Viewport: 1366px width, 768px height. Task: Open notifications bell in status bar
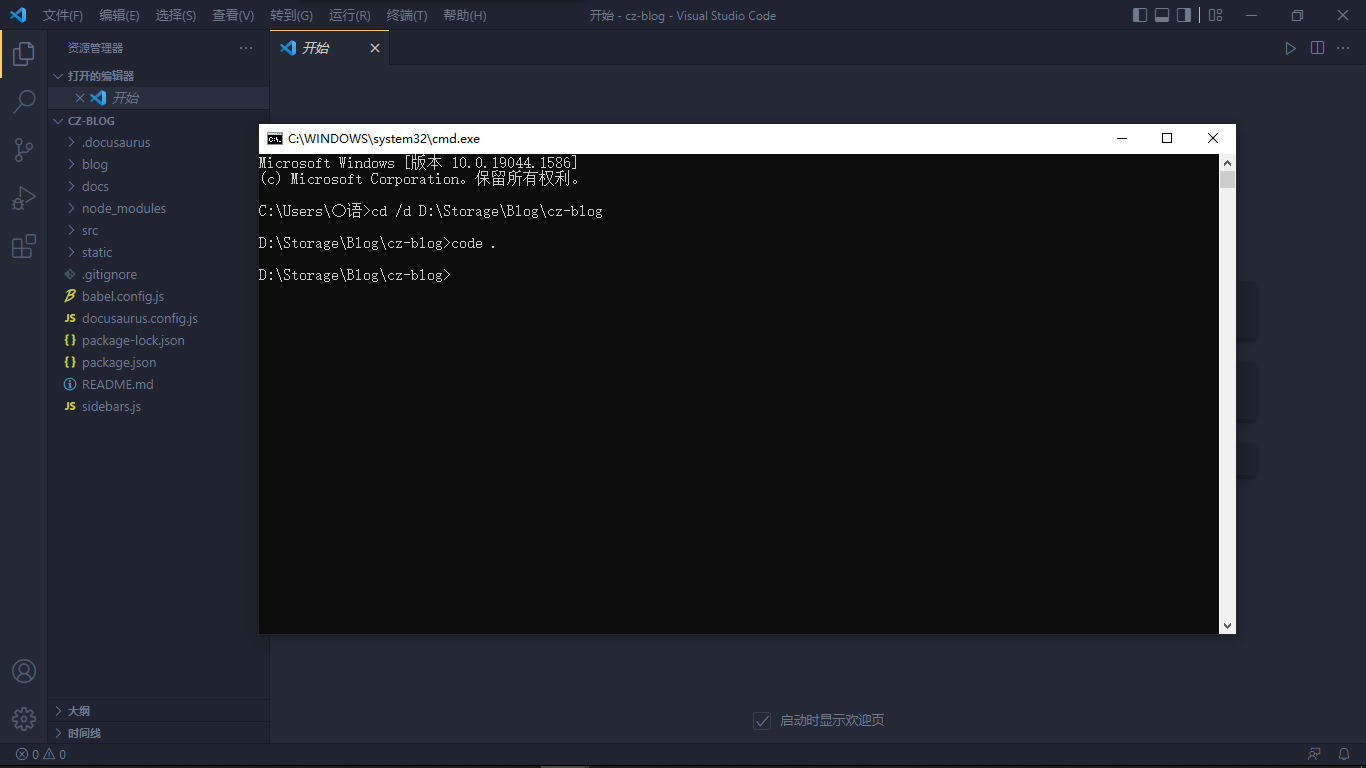click(x=1344, y=754)
